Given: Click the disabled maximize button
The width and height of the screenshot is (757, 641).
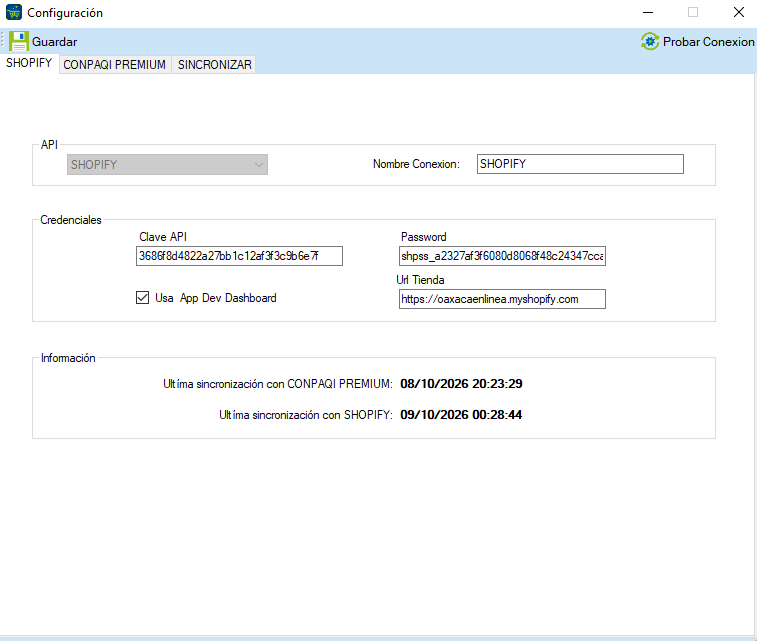Looking at the screenshot, I should 693,13.
